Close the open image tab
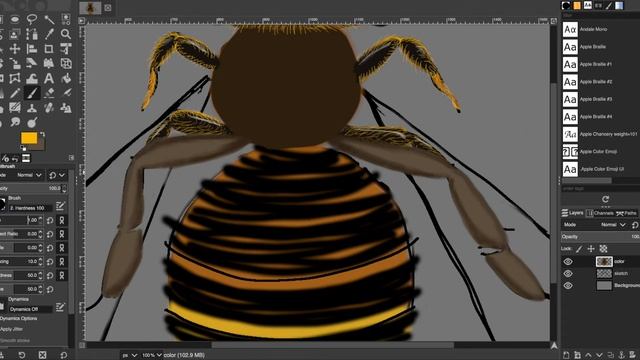 (108, 8)
